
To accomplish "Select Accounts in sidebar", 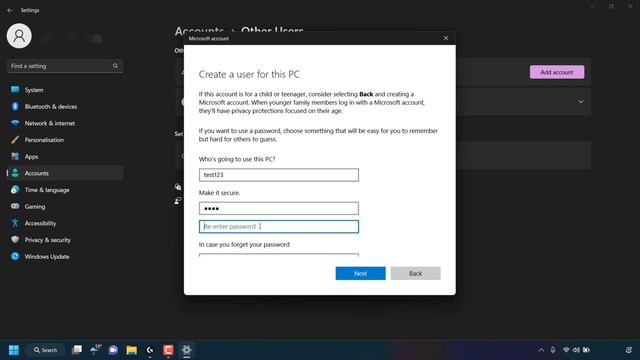I will (65, 173).
